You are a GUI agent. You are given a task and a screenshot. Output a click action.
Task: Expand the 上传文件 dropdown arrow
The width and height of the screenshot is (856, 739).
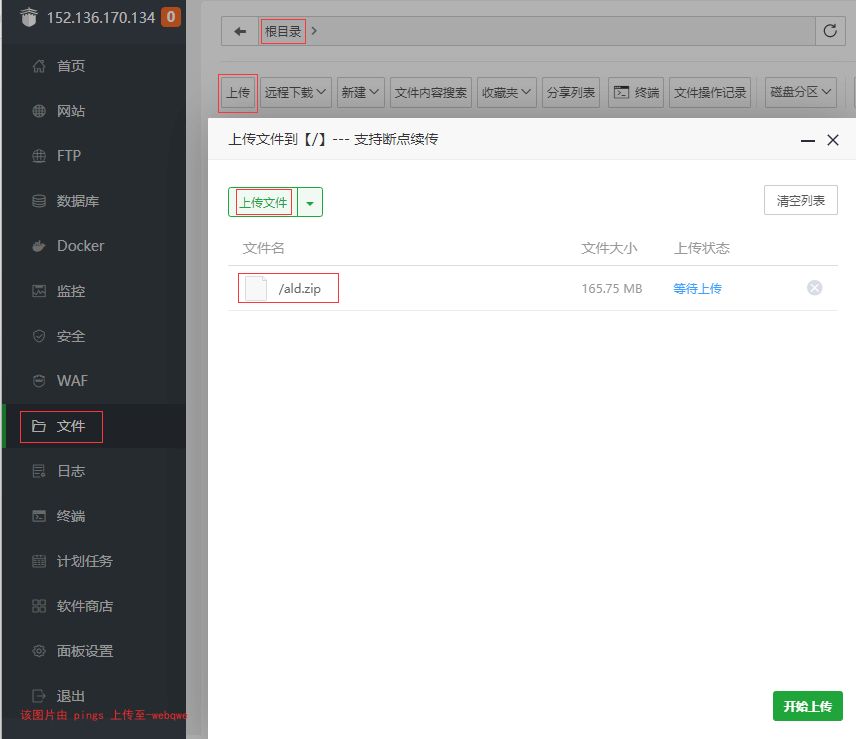[x=310, y=203]
